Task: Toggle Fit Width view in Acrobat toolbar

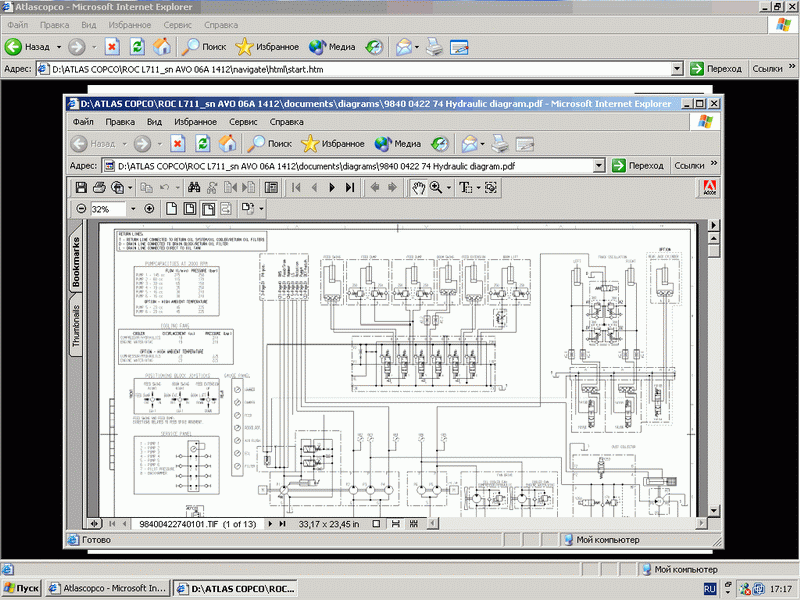Action: pyautogui.click(x=209, y=209)
